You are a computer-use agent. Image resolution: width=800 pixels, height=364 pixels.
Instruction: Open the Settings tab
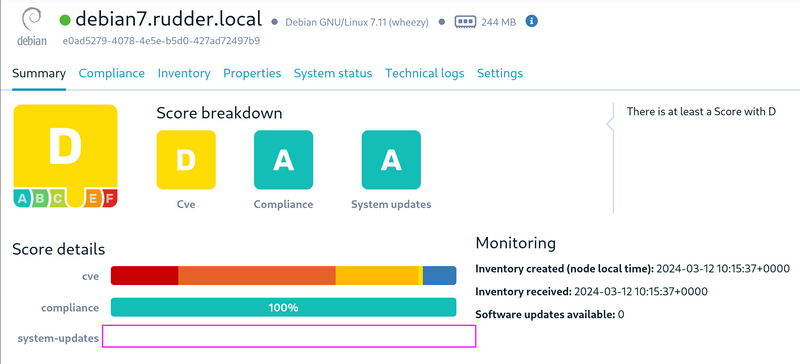500,74
